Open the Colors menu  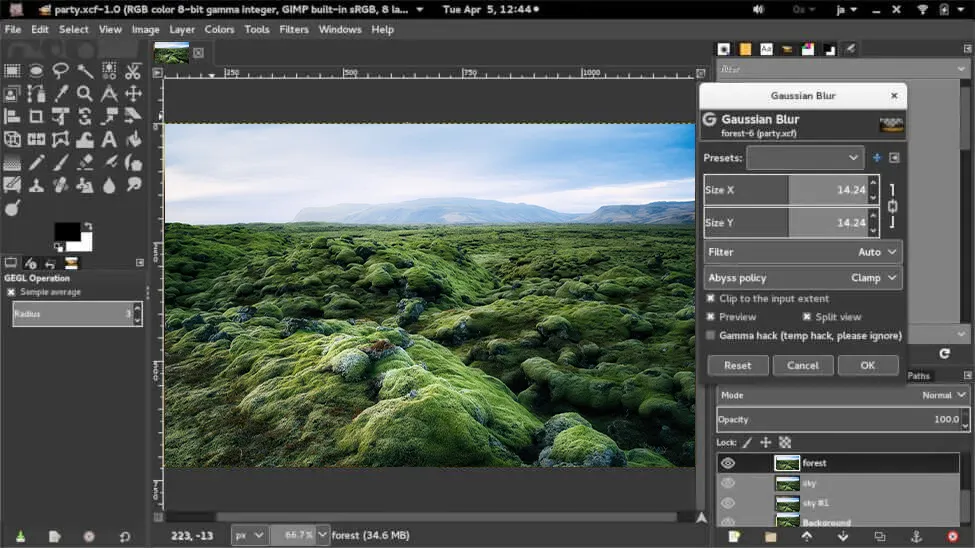pyautogui.click(x=219, y=29)
